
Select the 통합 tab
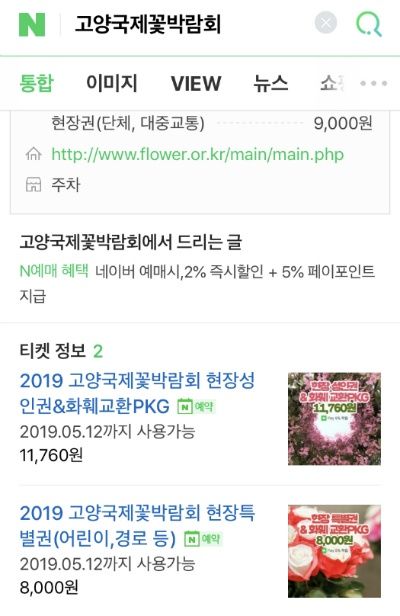pos(37,83)
